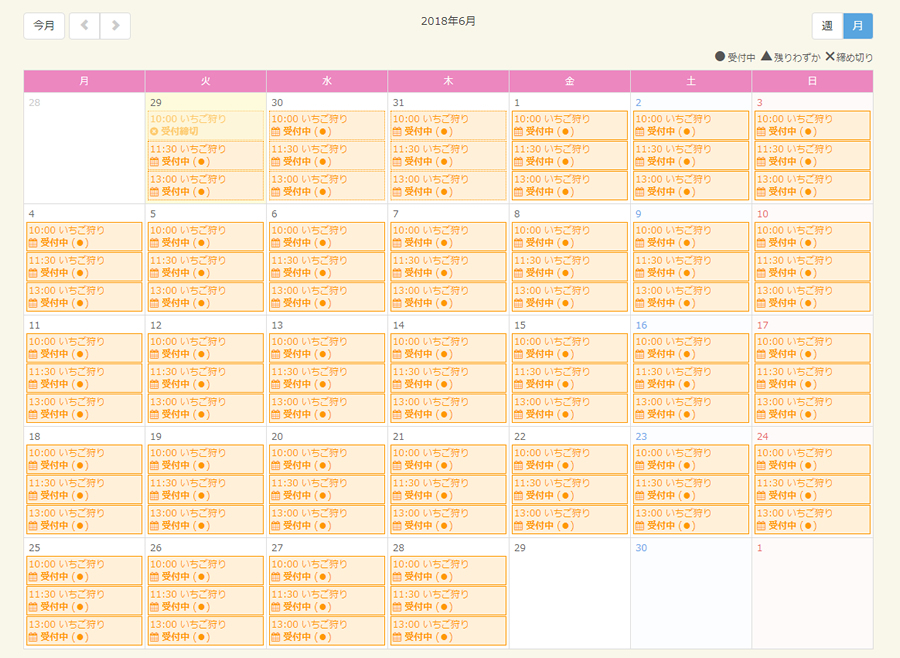900x658 pixels.
Task: Click the 土 (Saturday) column header
Action: 690,80
